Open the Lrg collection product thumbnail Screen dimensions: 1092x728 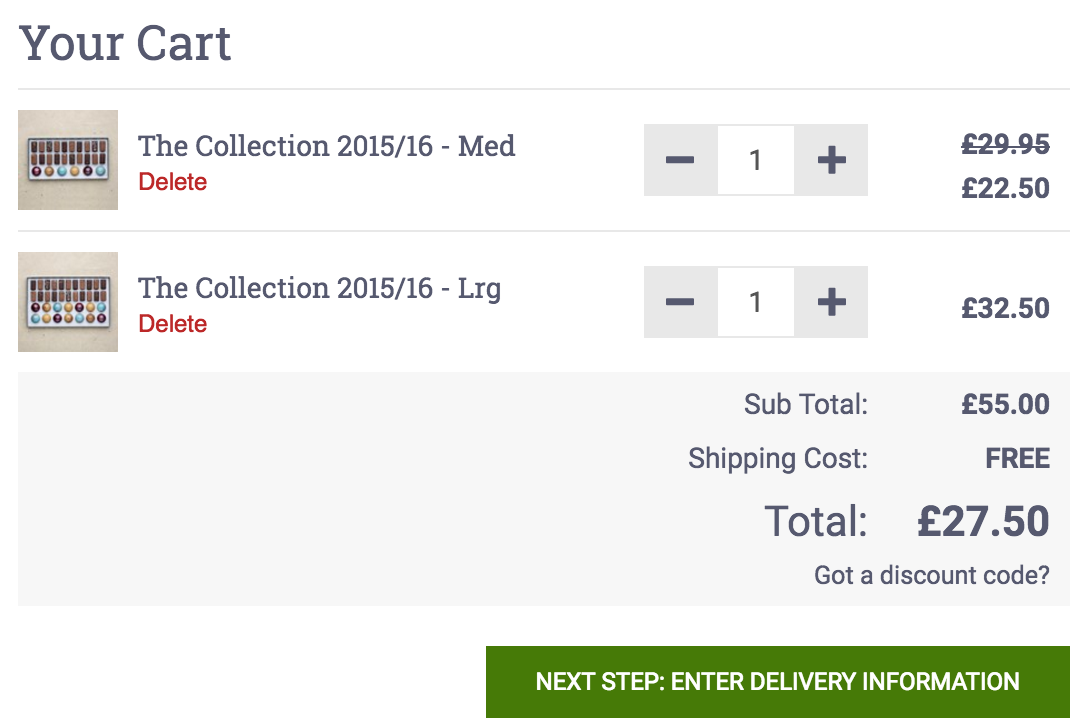pyautogui.click(x=68, y=302)
